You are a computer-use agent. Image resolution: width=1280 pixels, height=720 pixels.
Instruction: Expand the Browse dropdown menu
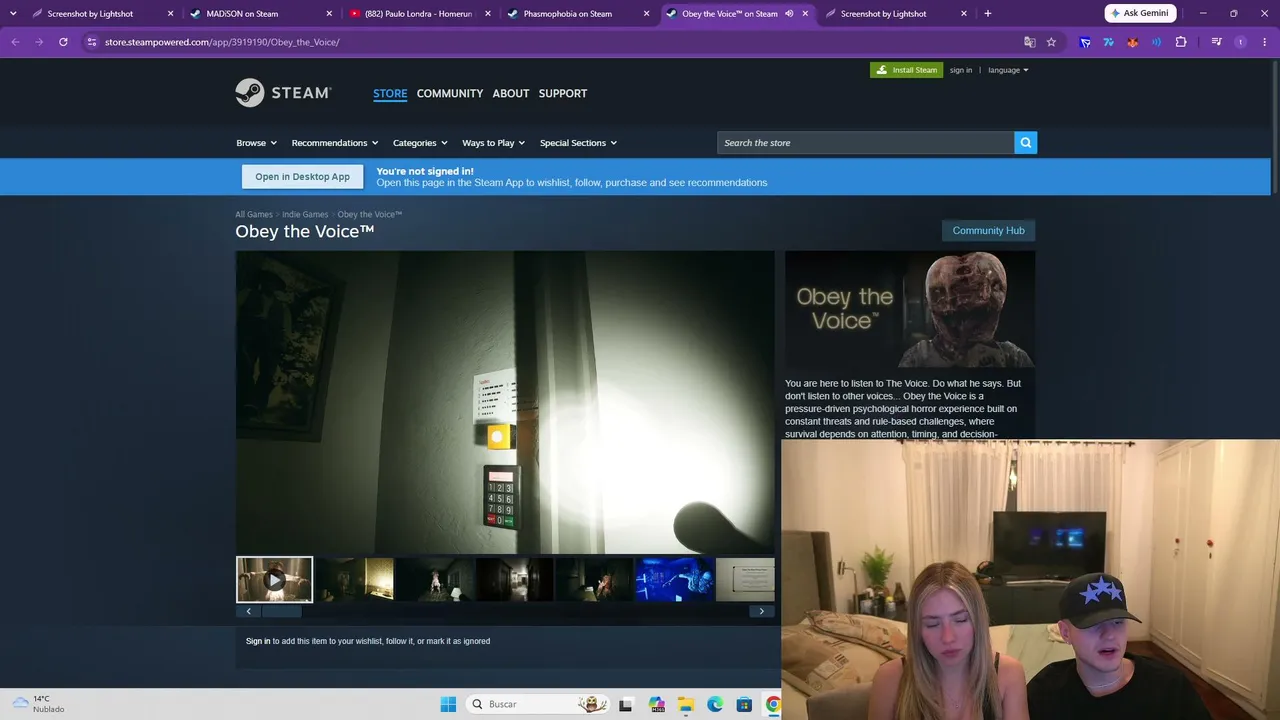(x=256, y=143)
